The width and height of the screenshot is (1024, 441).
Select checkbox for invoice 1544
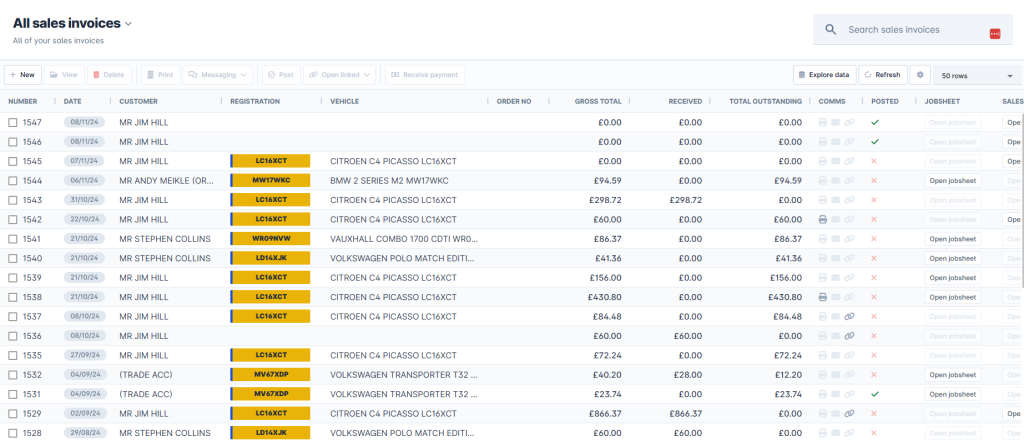point(13,180)
